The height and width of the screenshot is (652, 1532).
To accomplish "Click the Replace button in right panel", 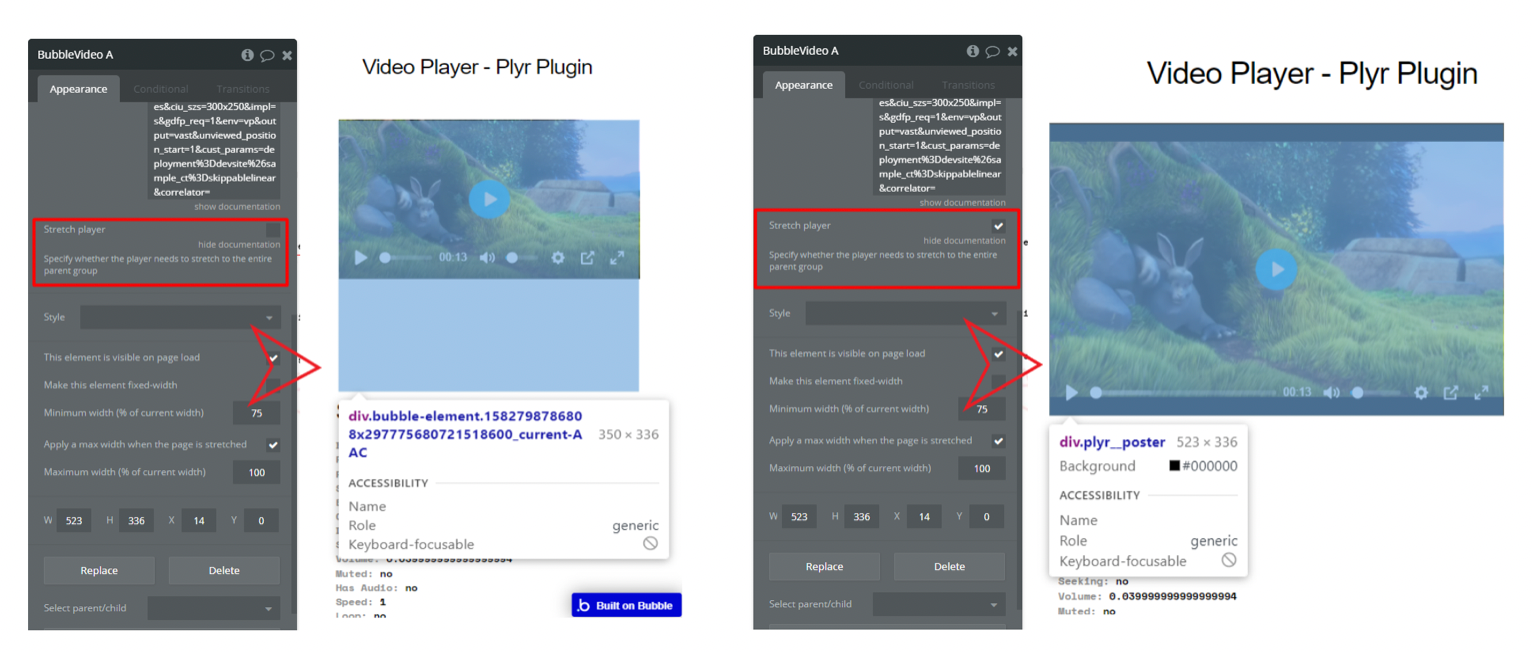I will click(824, 567).
